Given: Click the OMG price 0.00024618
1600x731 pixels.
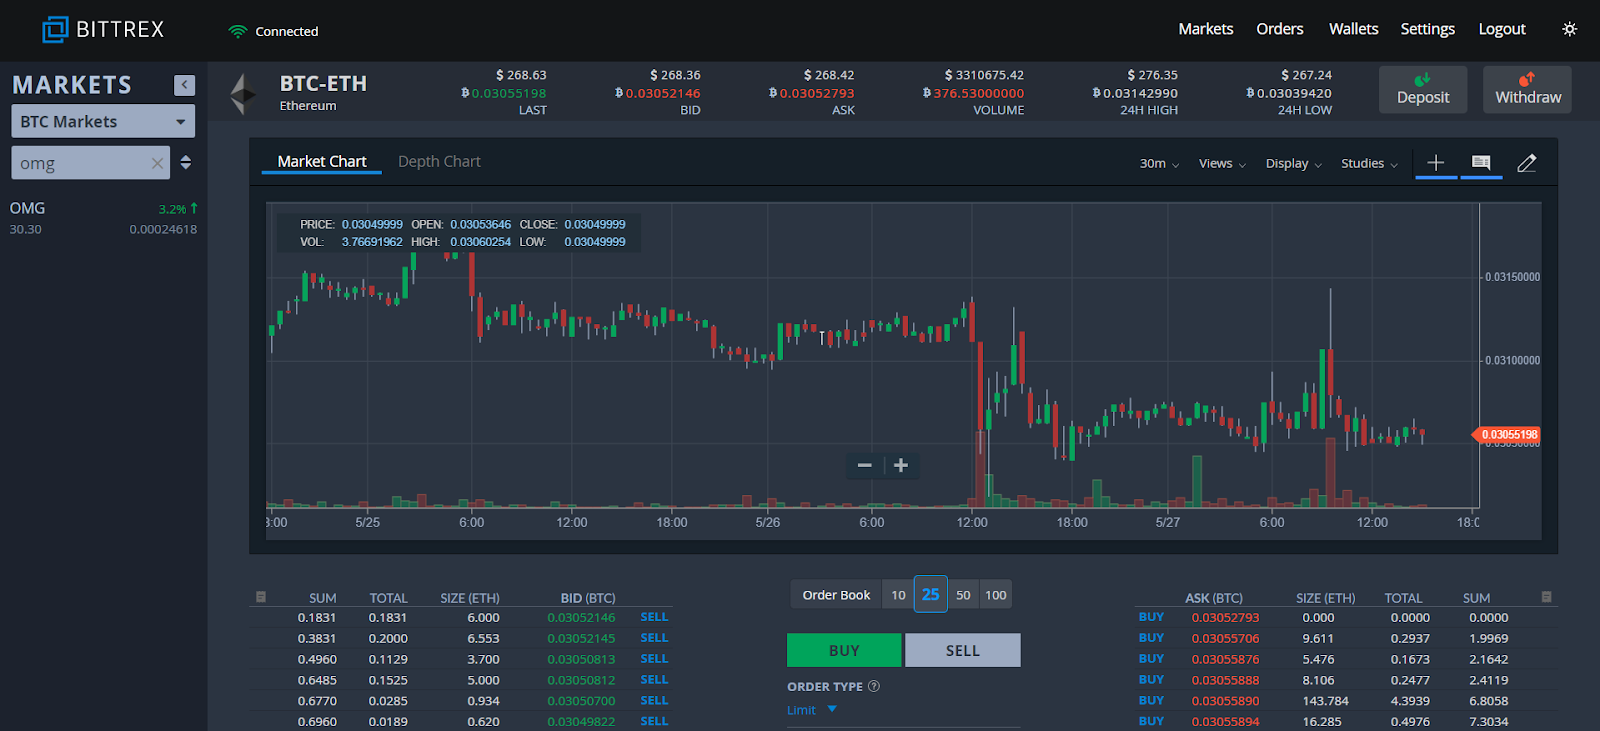Looking at the screenshot, I should pos(163,229).
